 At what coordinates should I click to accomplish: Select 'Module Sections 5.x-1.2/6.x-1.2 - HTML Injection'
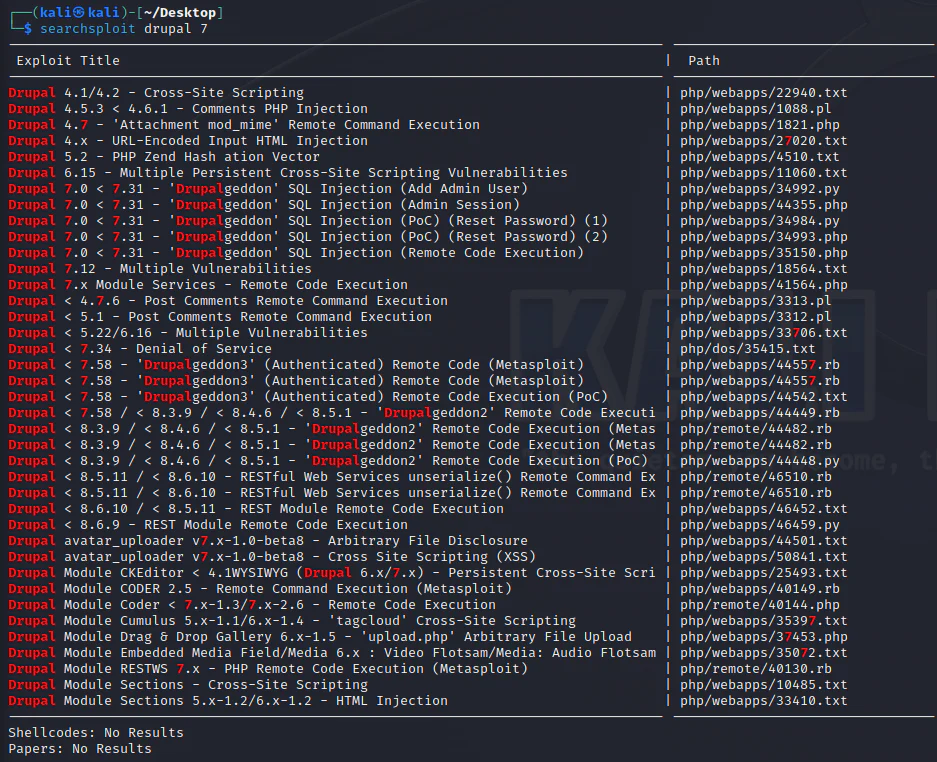click(228, 701)
